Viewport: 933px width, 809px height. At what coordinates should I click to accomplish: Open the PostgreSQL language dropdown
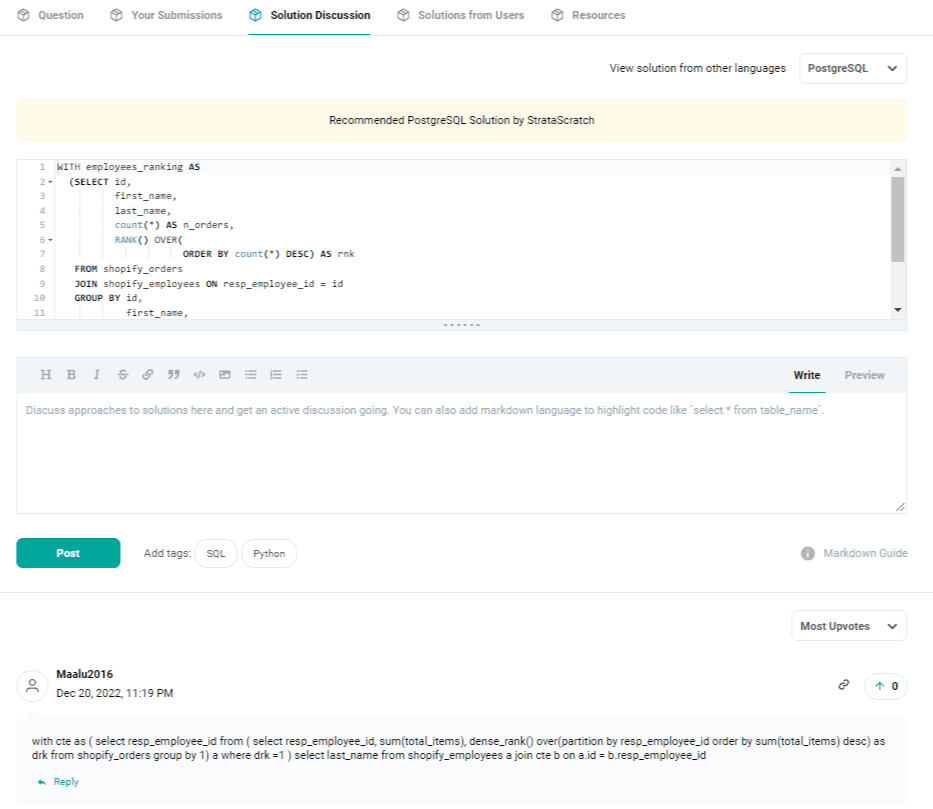point(852,68)
